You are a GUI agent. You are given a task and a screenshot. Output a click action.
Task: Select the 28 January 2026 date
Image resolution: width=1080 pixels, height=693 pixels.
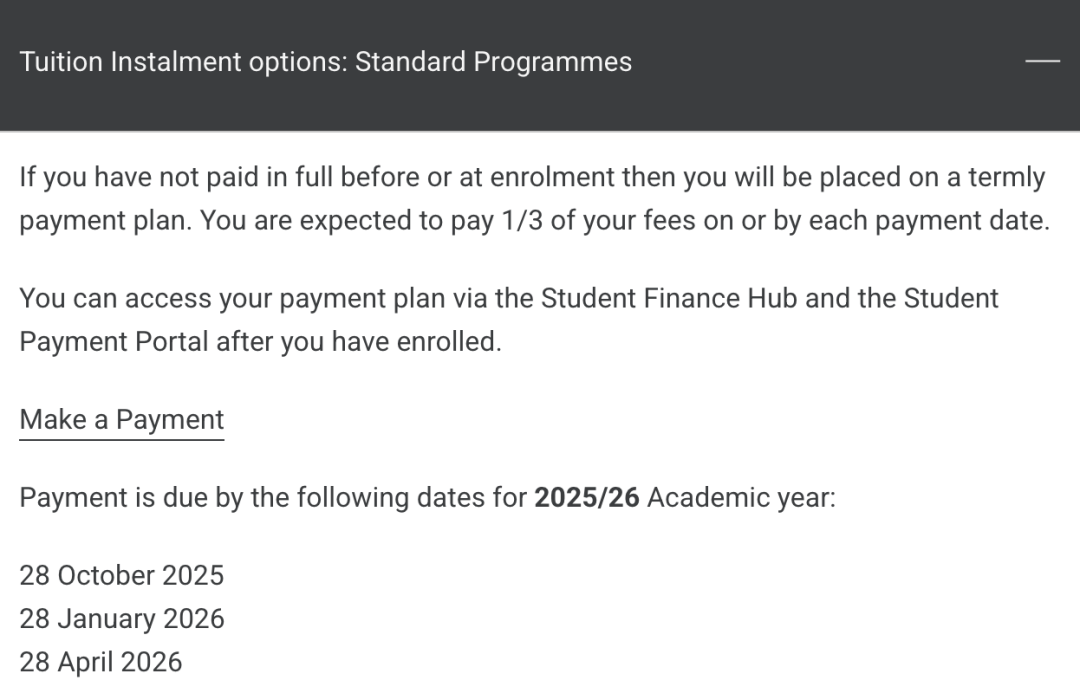pyautogui.click(x=122, y=619)
